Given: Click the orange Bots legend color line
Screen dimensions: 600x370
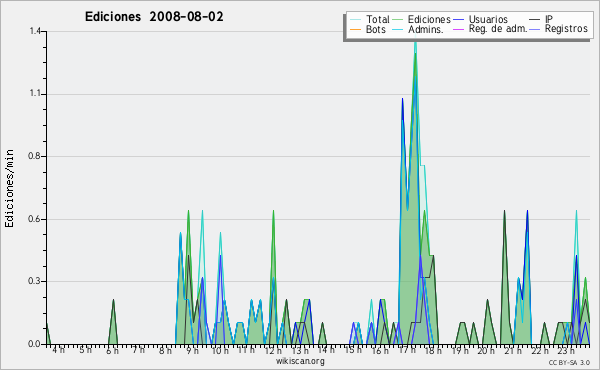Looking at the screenshot, I should click(355, 29).
